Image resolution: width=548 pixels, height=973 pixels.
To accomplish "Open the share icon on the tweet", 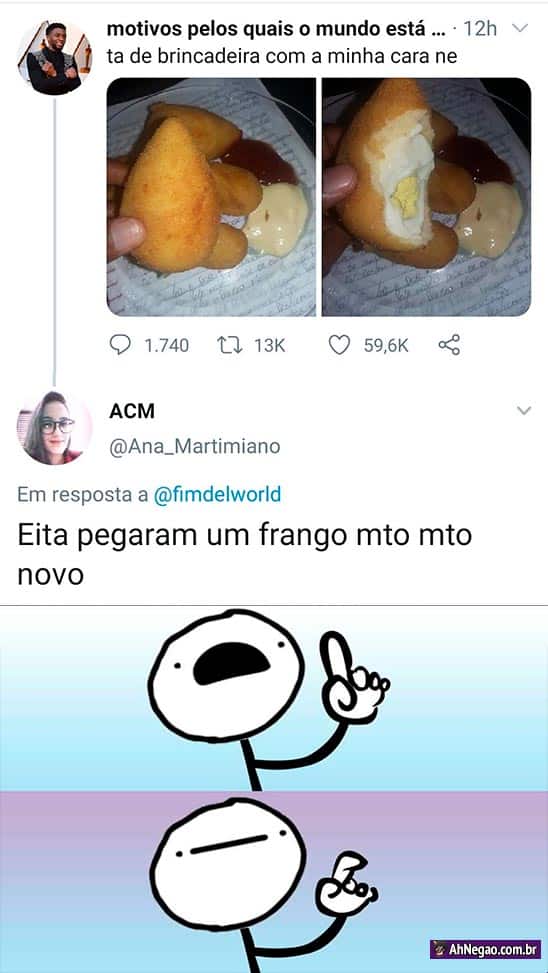I will click(449, 345).
